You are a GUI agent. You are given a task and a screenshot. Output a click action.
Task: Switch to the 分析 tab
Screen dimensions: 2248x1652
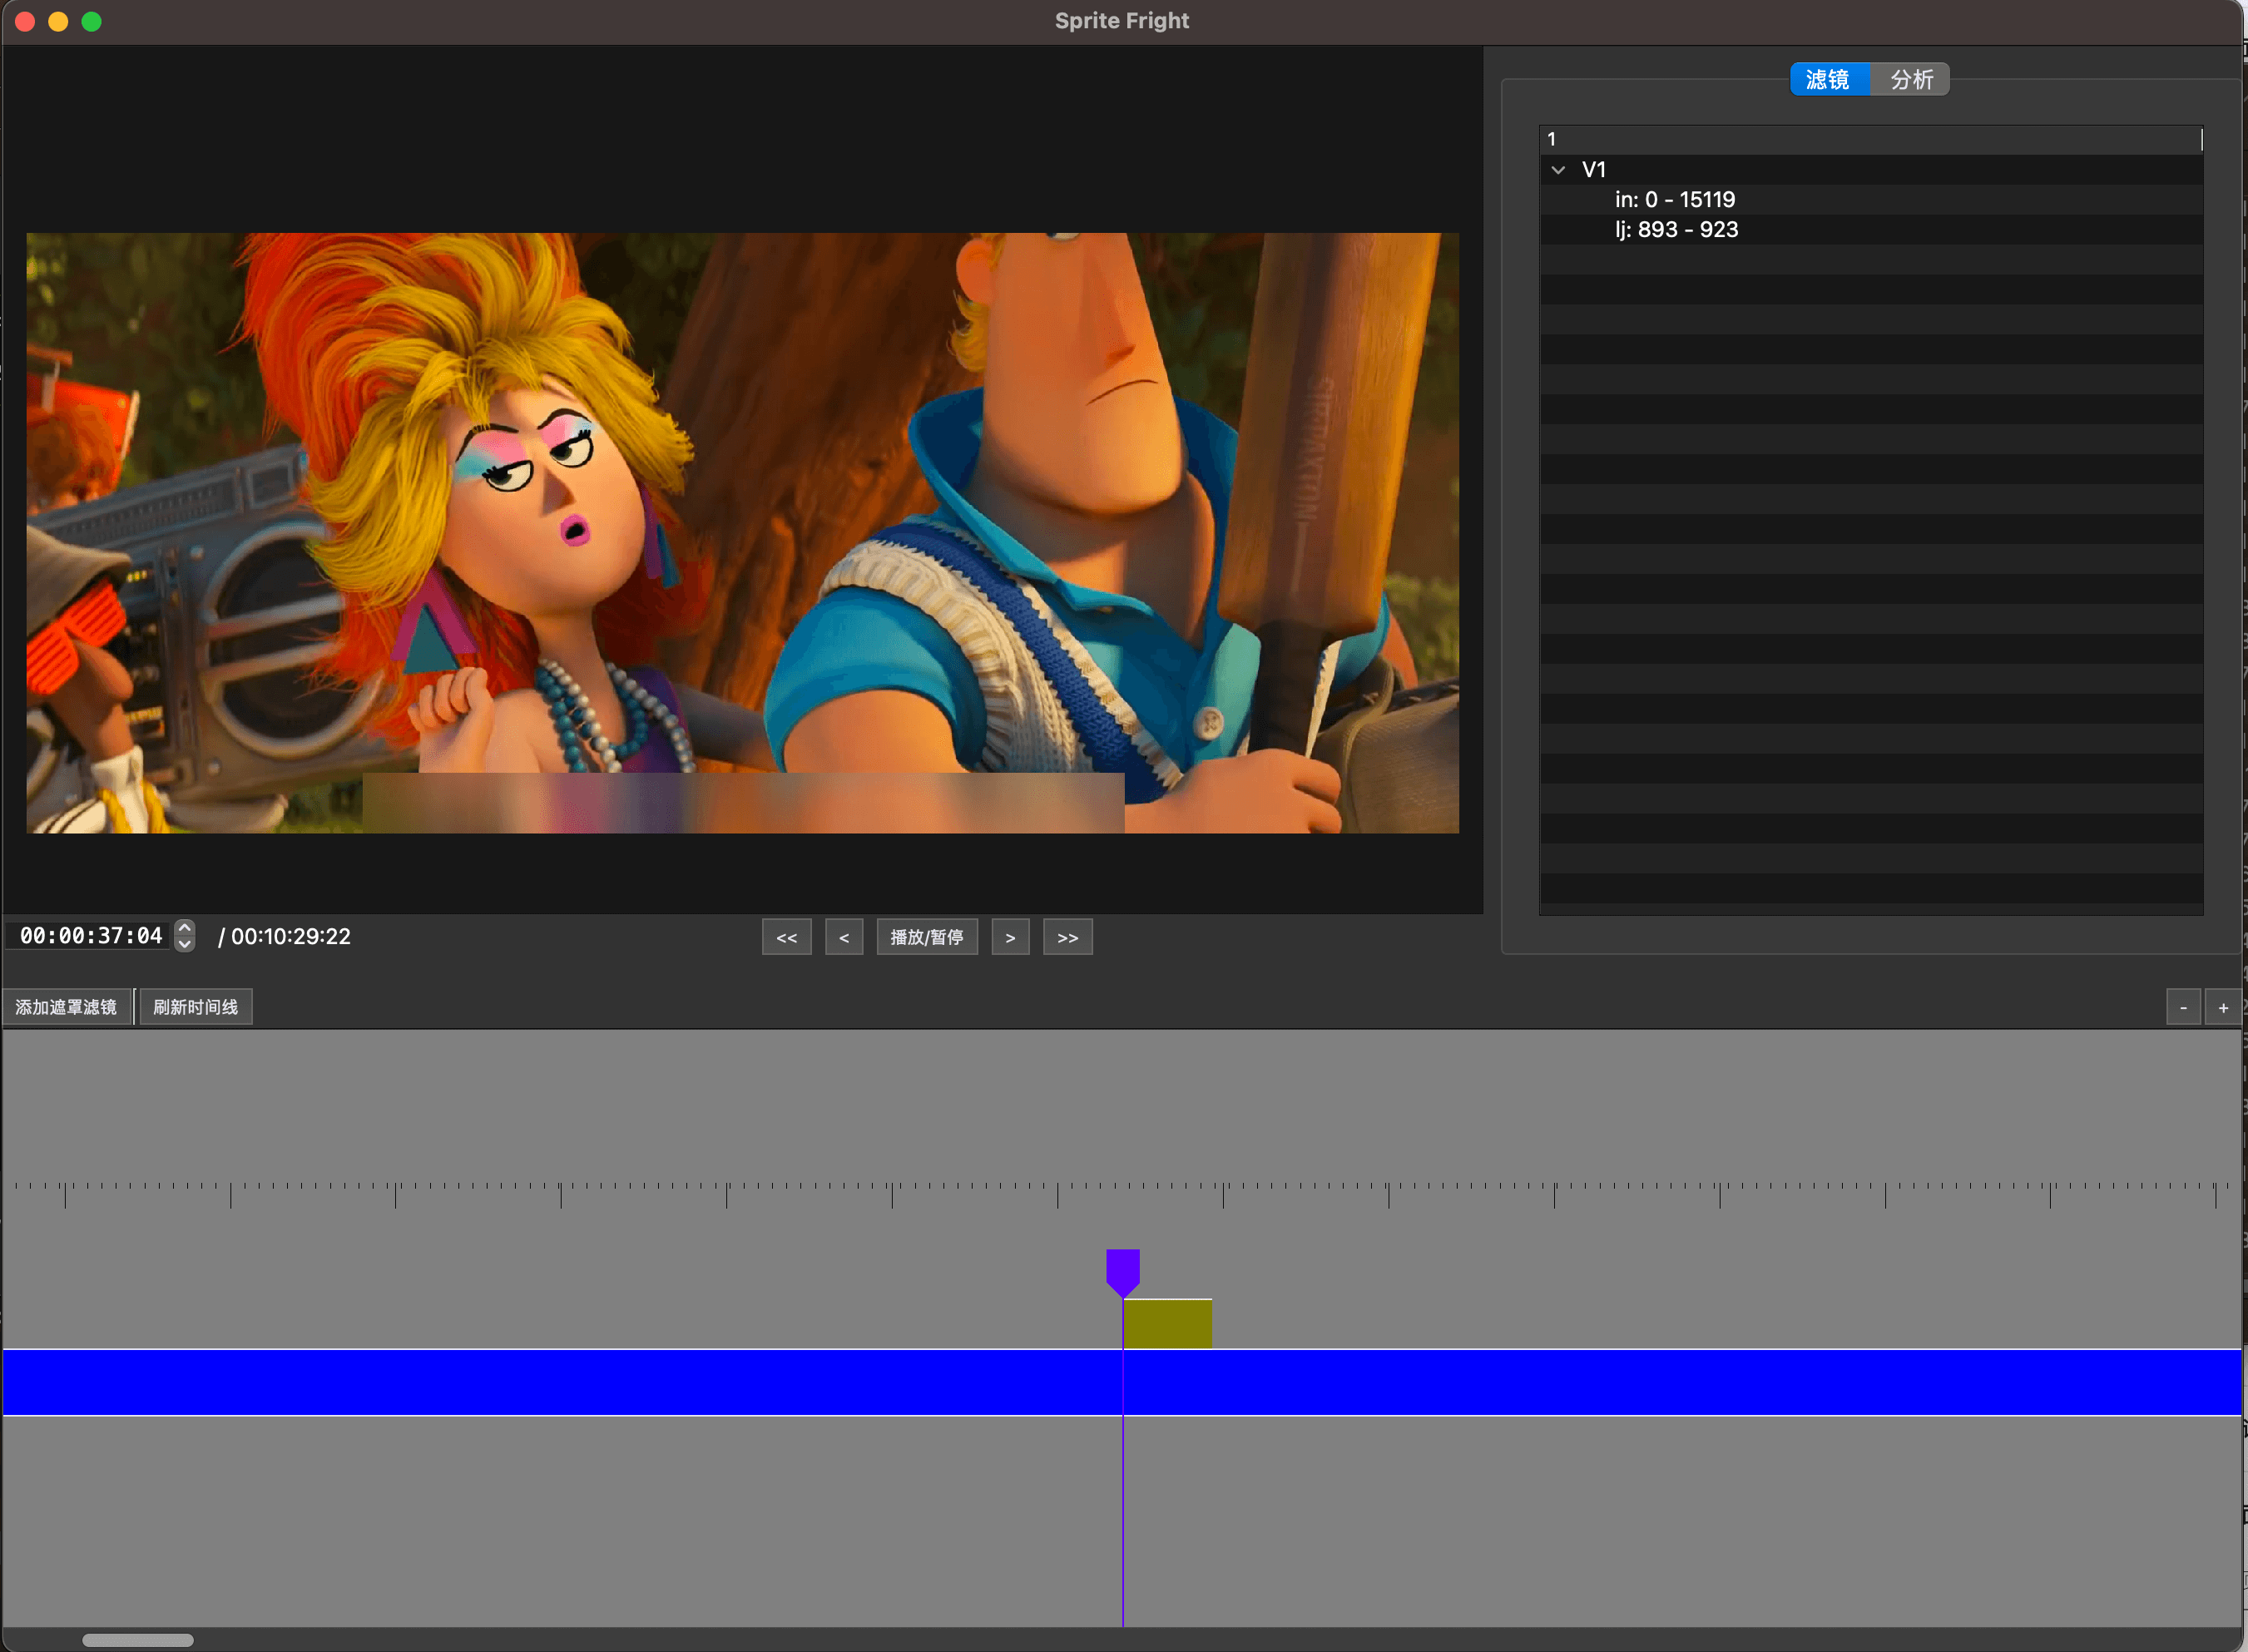[x=1911, y=79]
